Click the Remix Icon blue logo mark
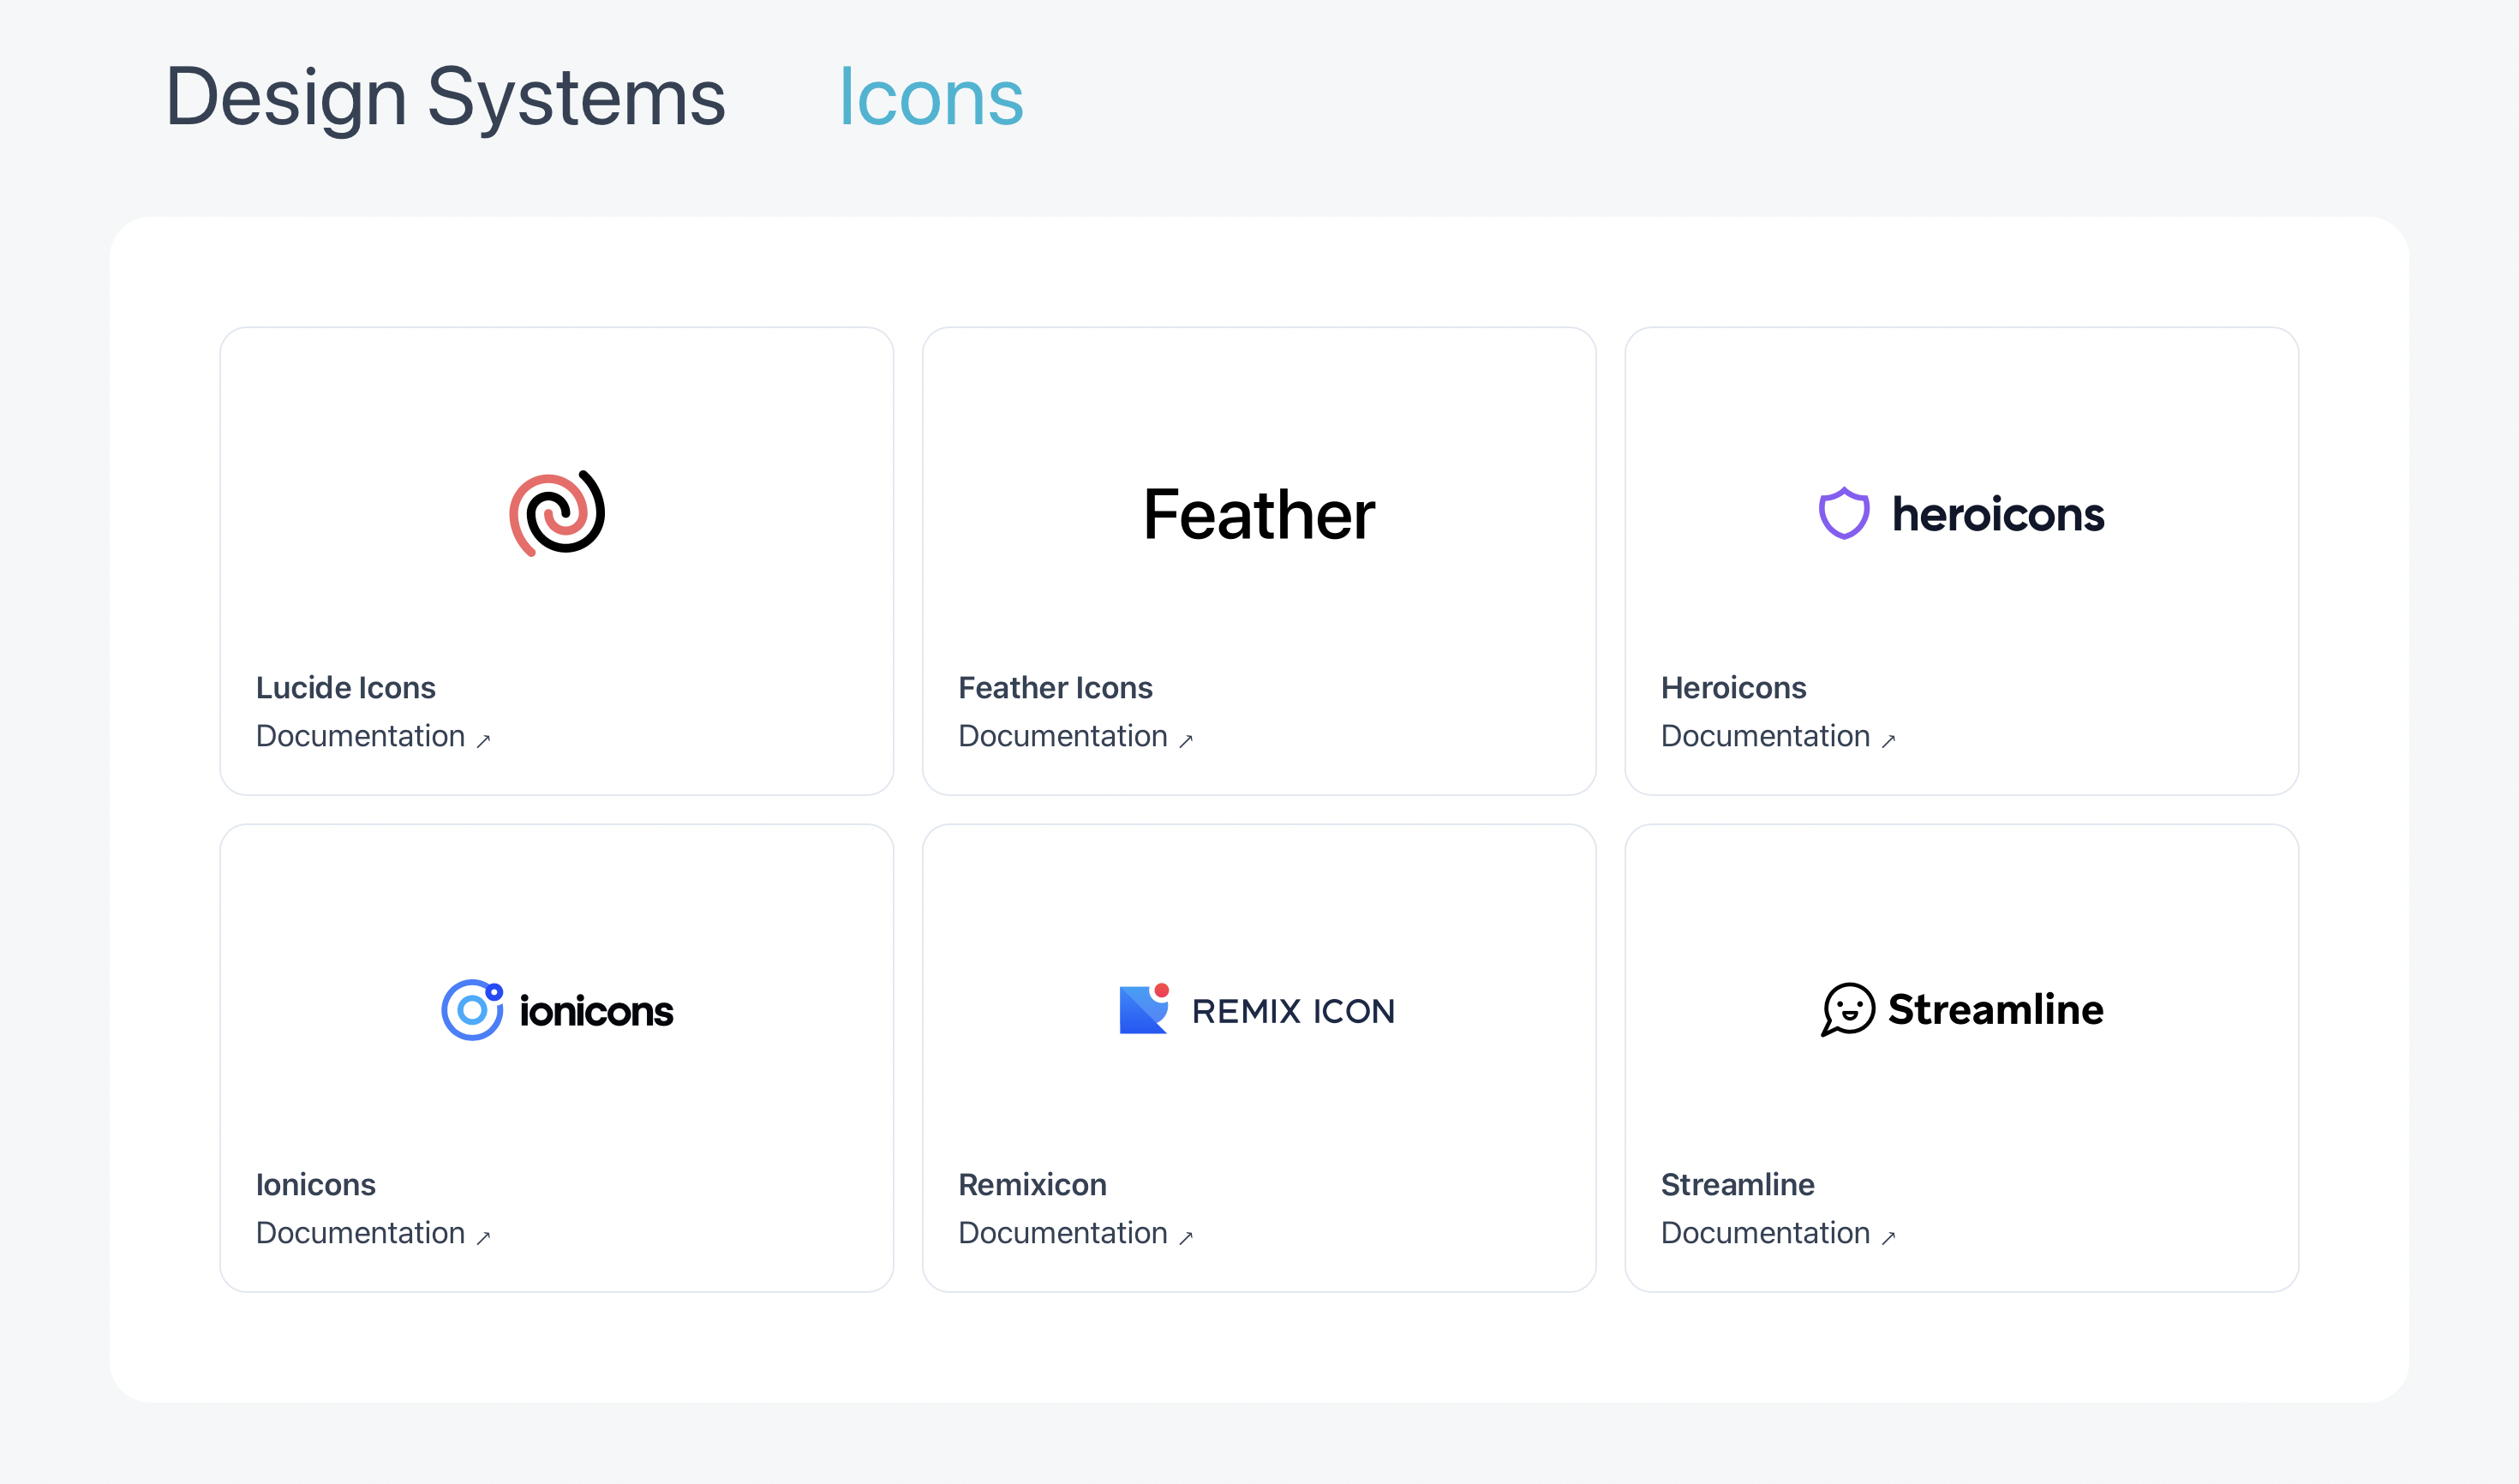2519x1484 pixels. pyautogui.click(x=1145, y=1009)
